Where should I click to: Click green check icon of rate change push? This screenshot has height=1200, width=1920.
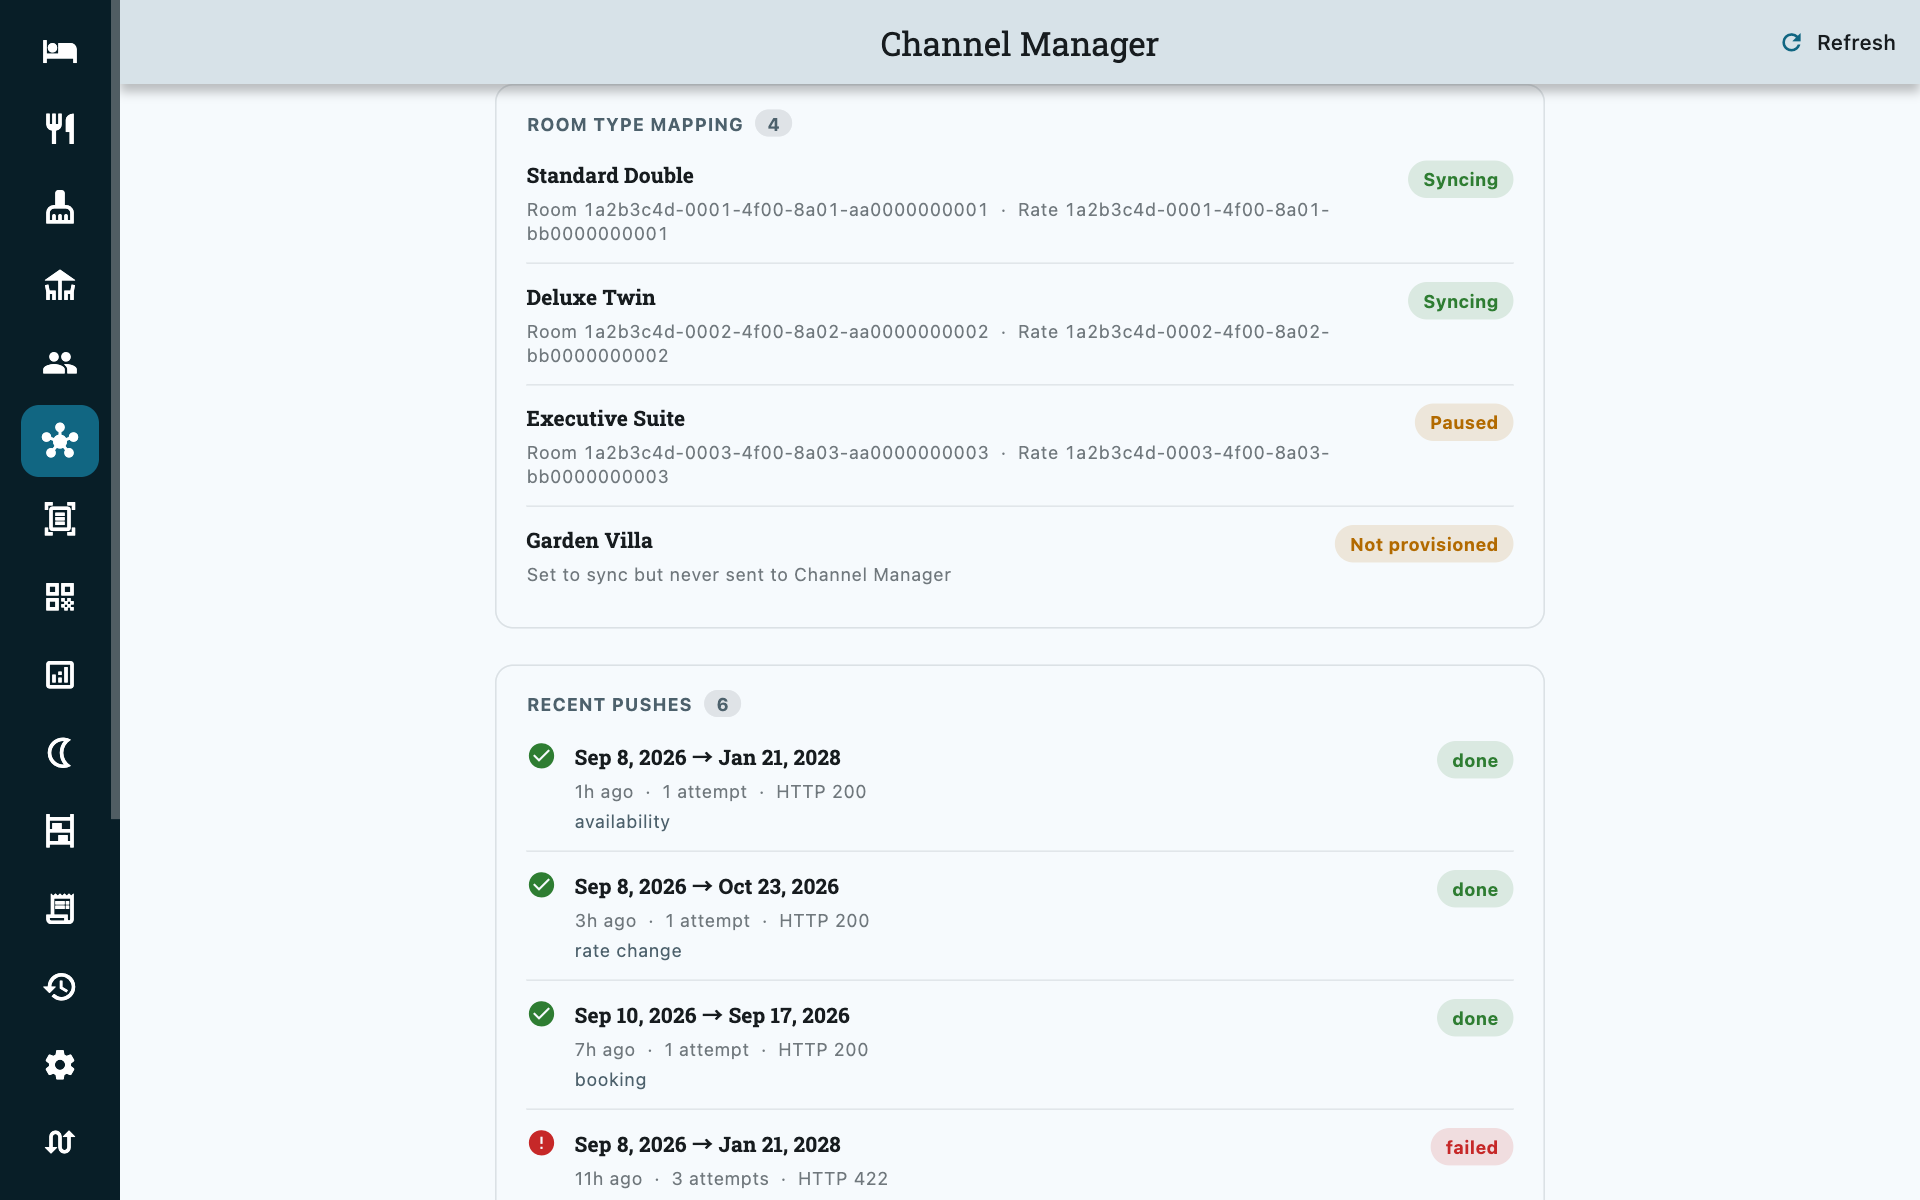click(x=541, y=885)
